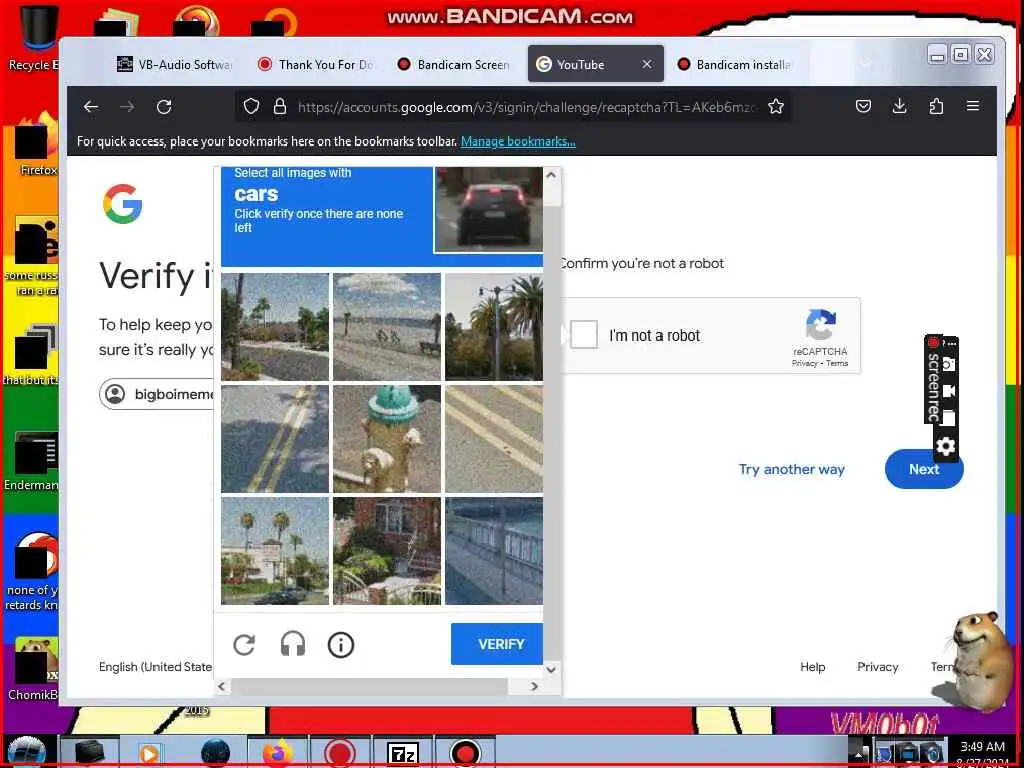Click captcha scroll up arrow

(x=551, y=175)
